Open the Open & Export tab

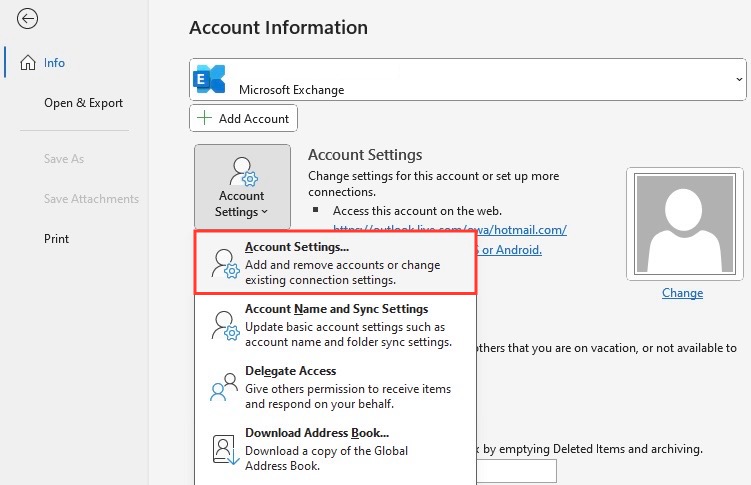point(83,103)
